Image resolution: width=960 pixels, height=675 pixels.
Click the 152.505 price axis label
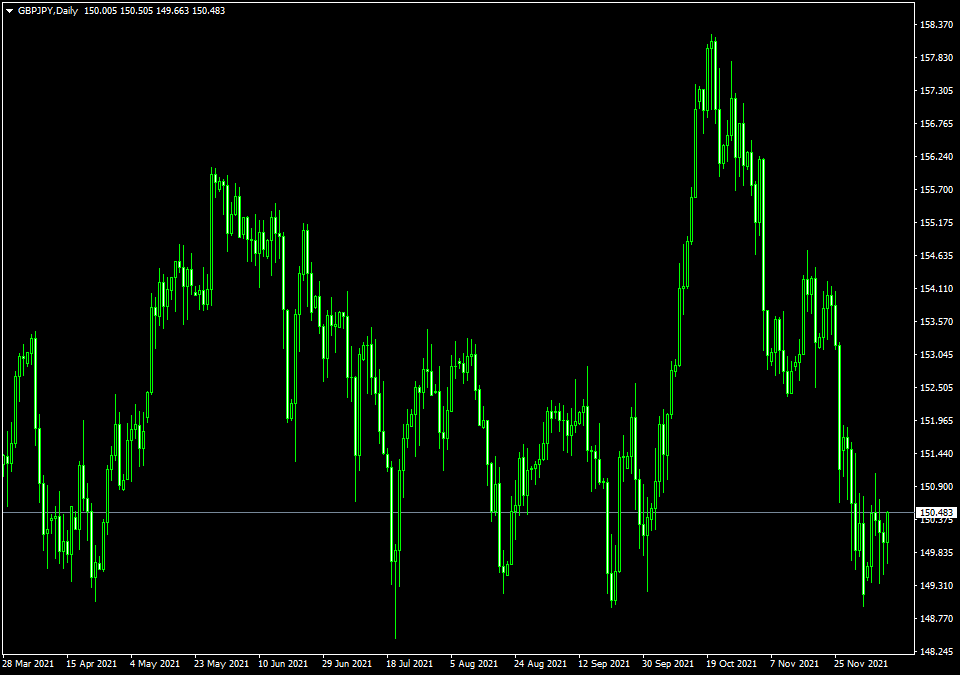(x=937, y=388)
